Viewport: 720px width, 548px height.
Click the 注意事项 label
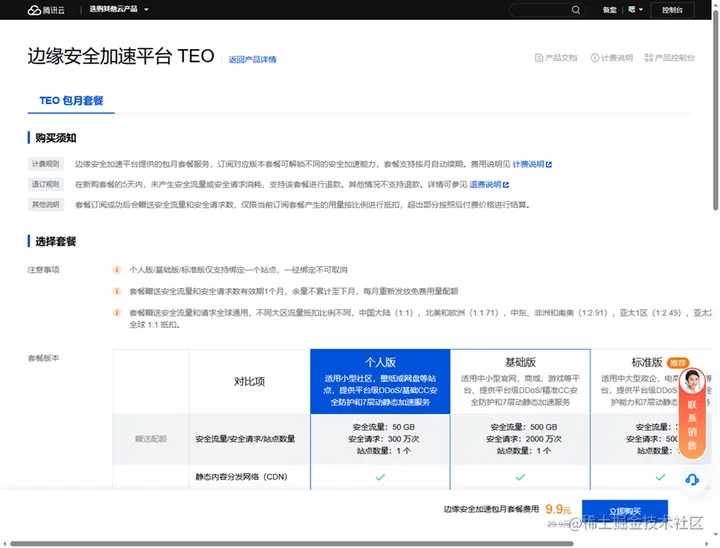44,270
